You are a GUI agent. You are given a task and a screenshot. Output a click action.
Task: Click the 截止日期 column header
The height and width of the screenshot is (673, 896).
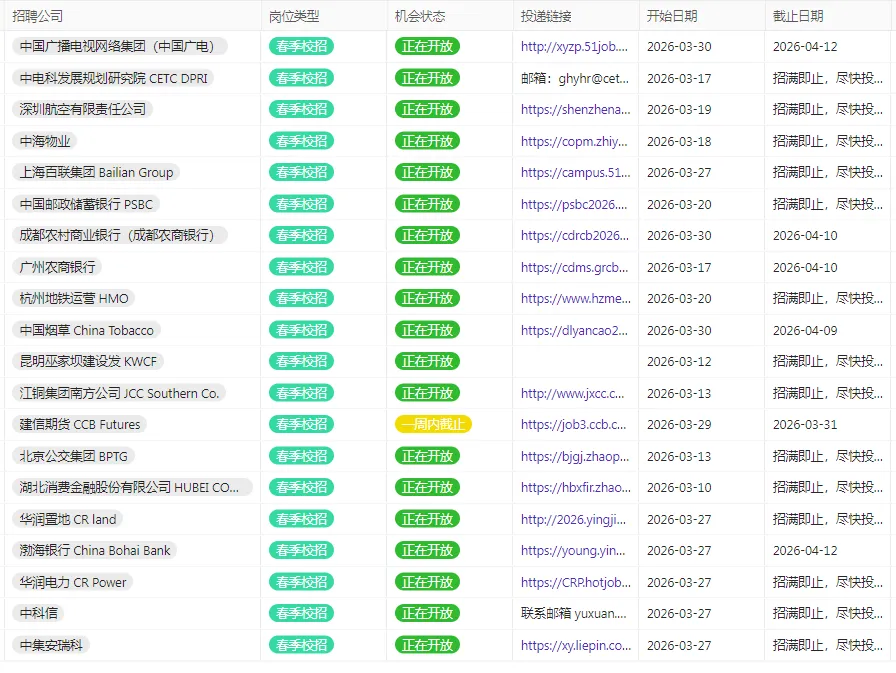tap(798, 16)
